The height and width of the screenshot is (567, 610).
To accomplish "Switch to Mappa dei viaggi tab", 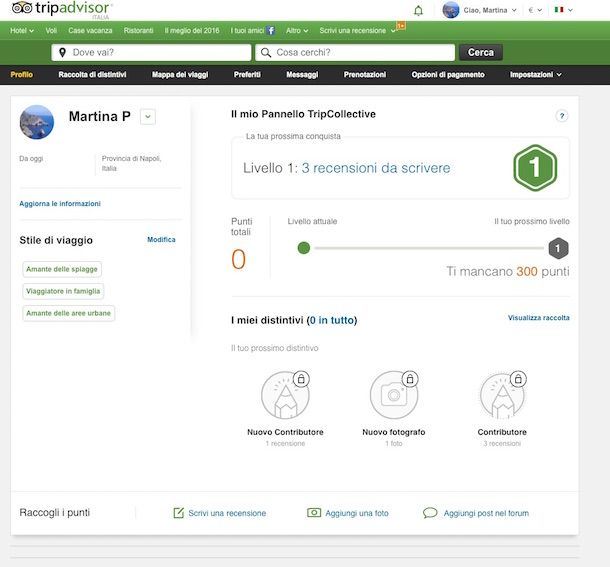I will (x=180, y=74).
